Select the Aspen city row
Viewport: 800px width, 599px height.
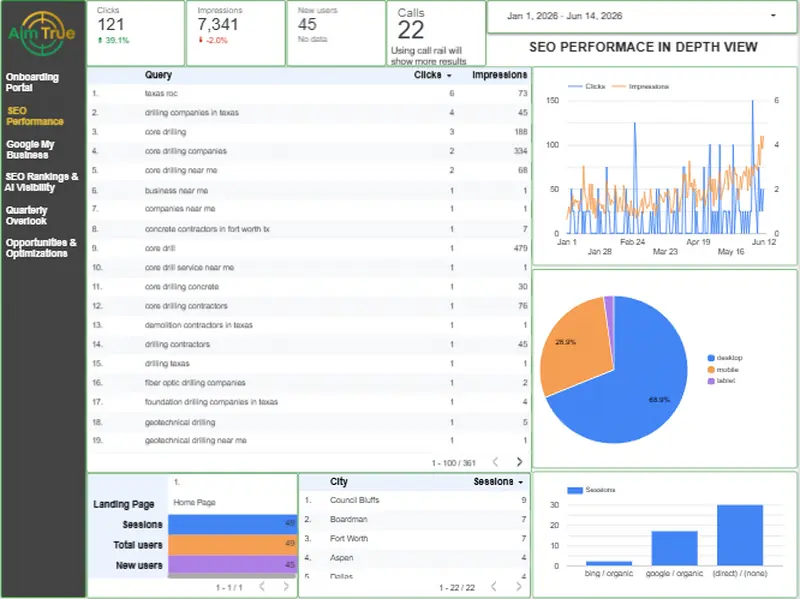[x=414, y=558]
